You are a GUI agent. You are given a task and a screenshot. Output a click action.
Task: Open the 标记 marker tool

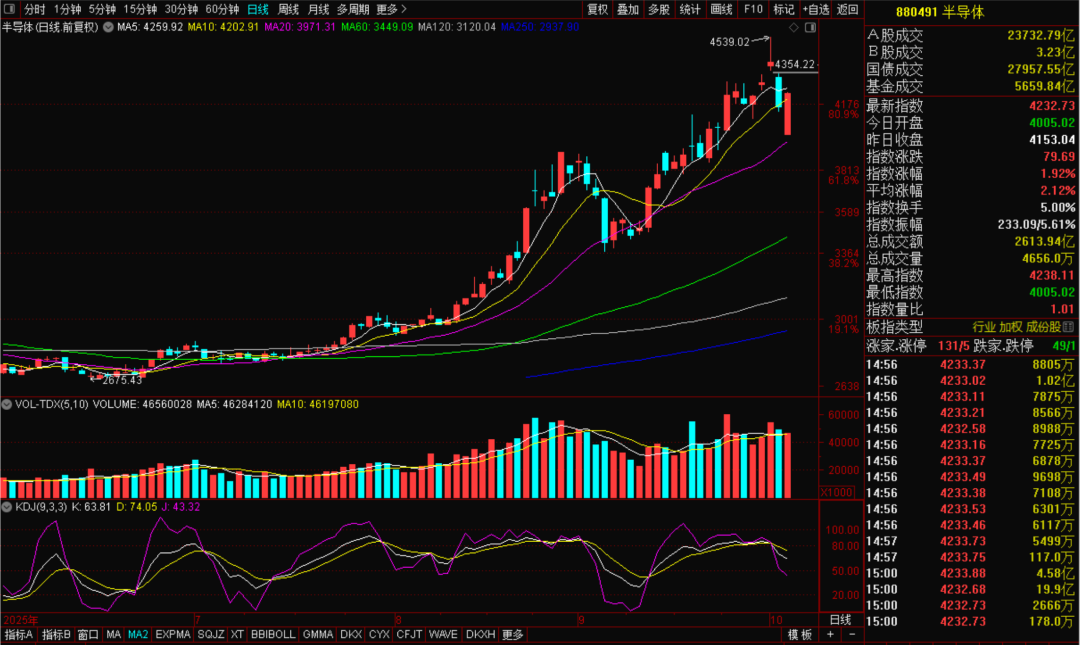click(x=784, y=9)
